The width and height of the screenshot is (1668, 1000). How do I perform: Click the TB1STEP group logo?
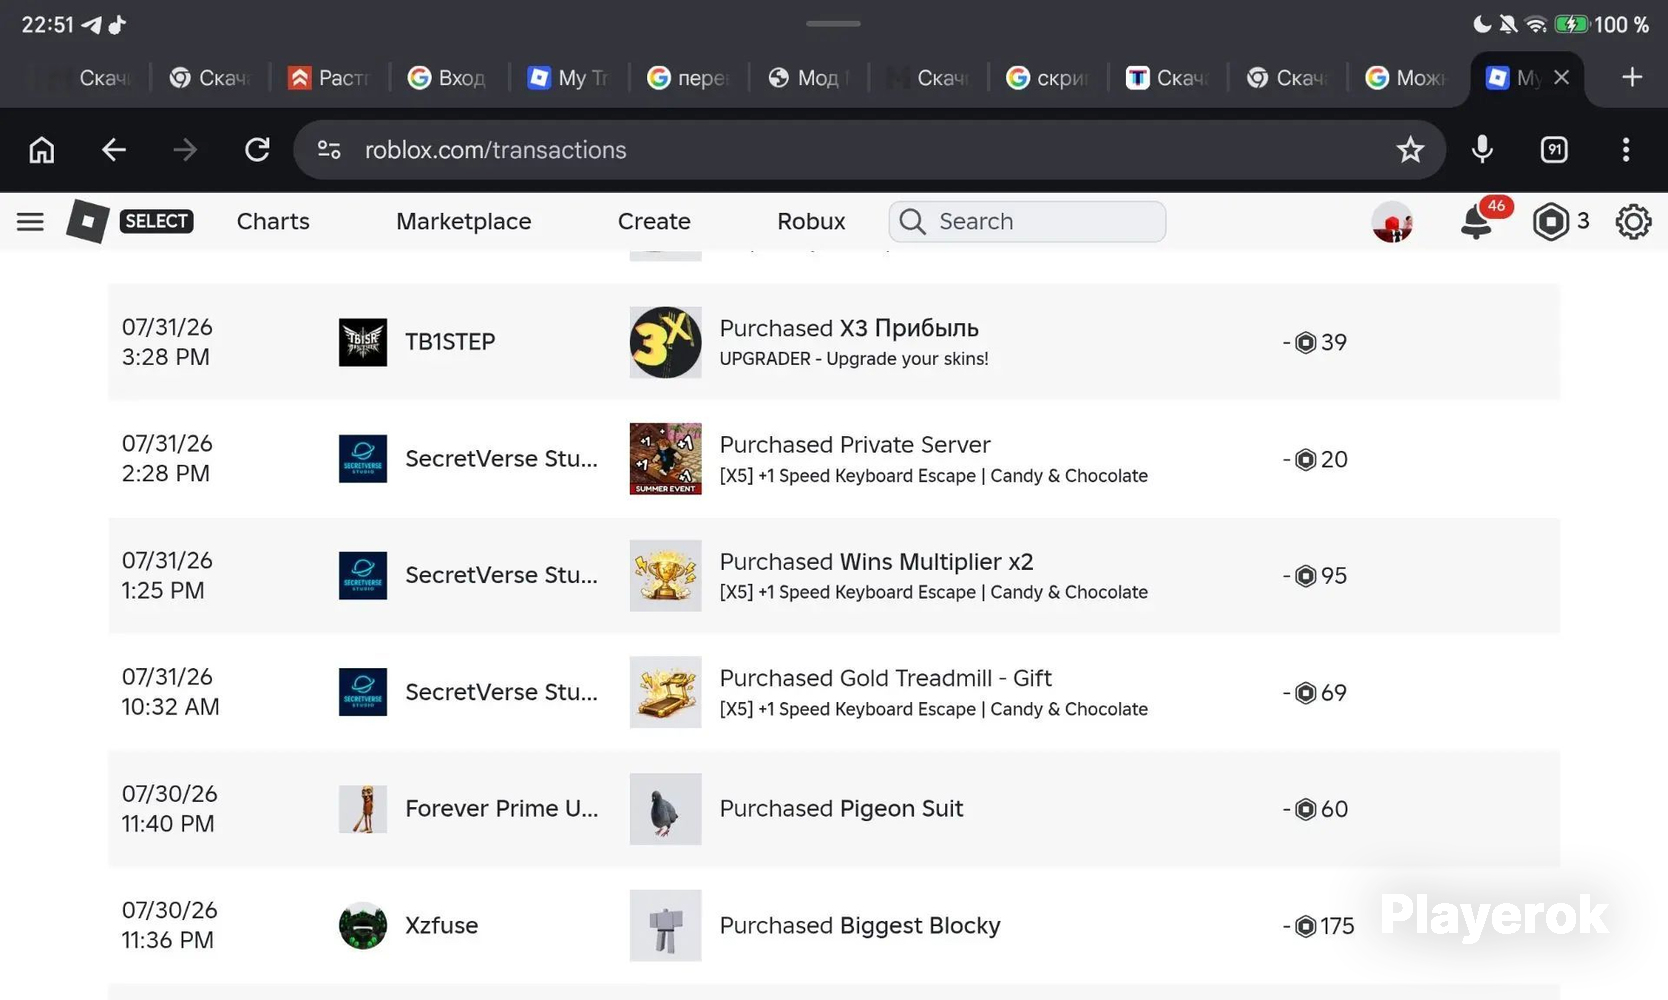click(363, 342)
